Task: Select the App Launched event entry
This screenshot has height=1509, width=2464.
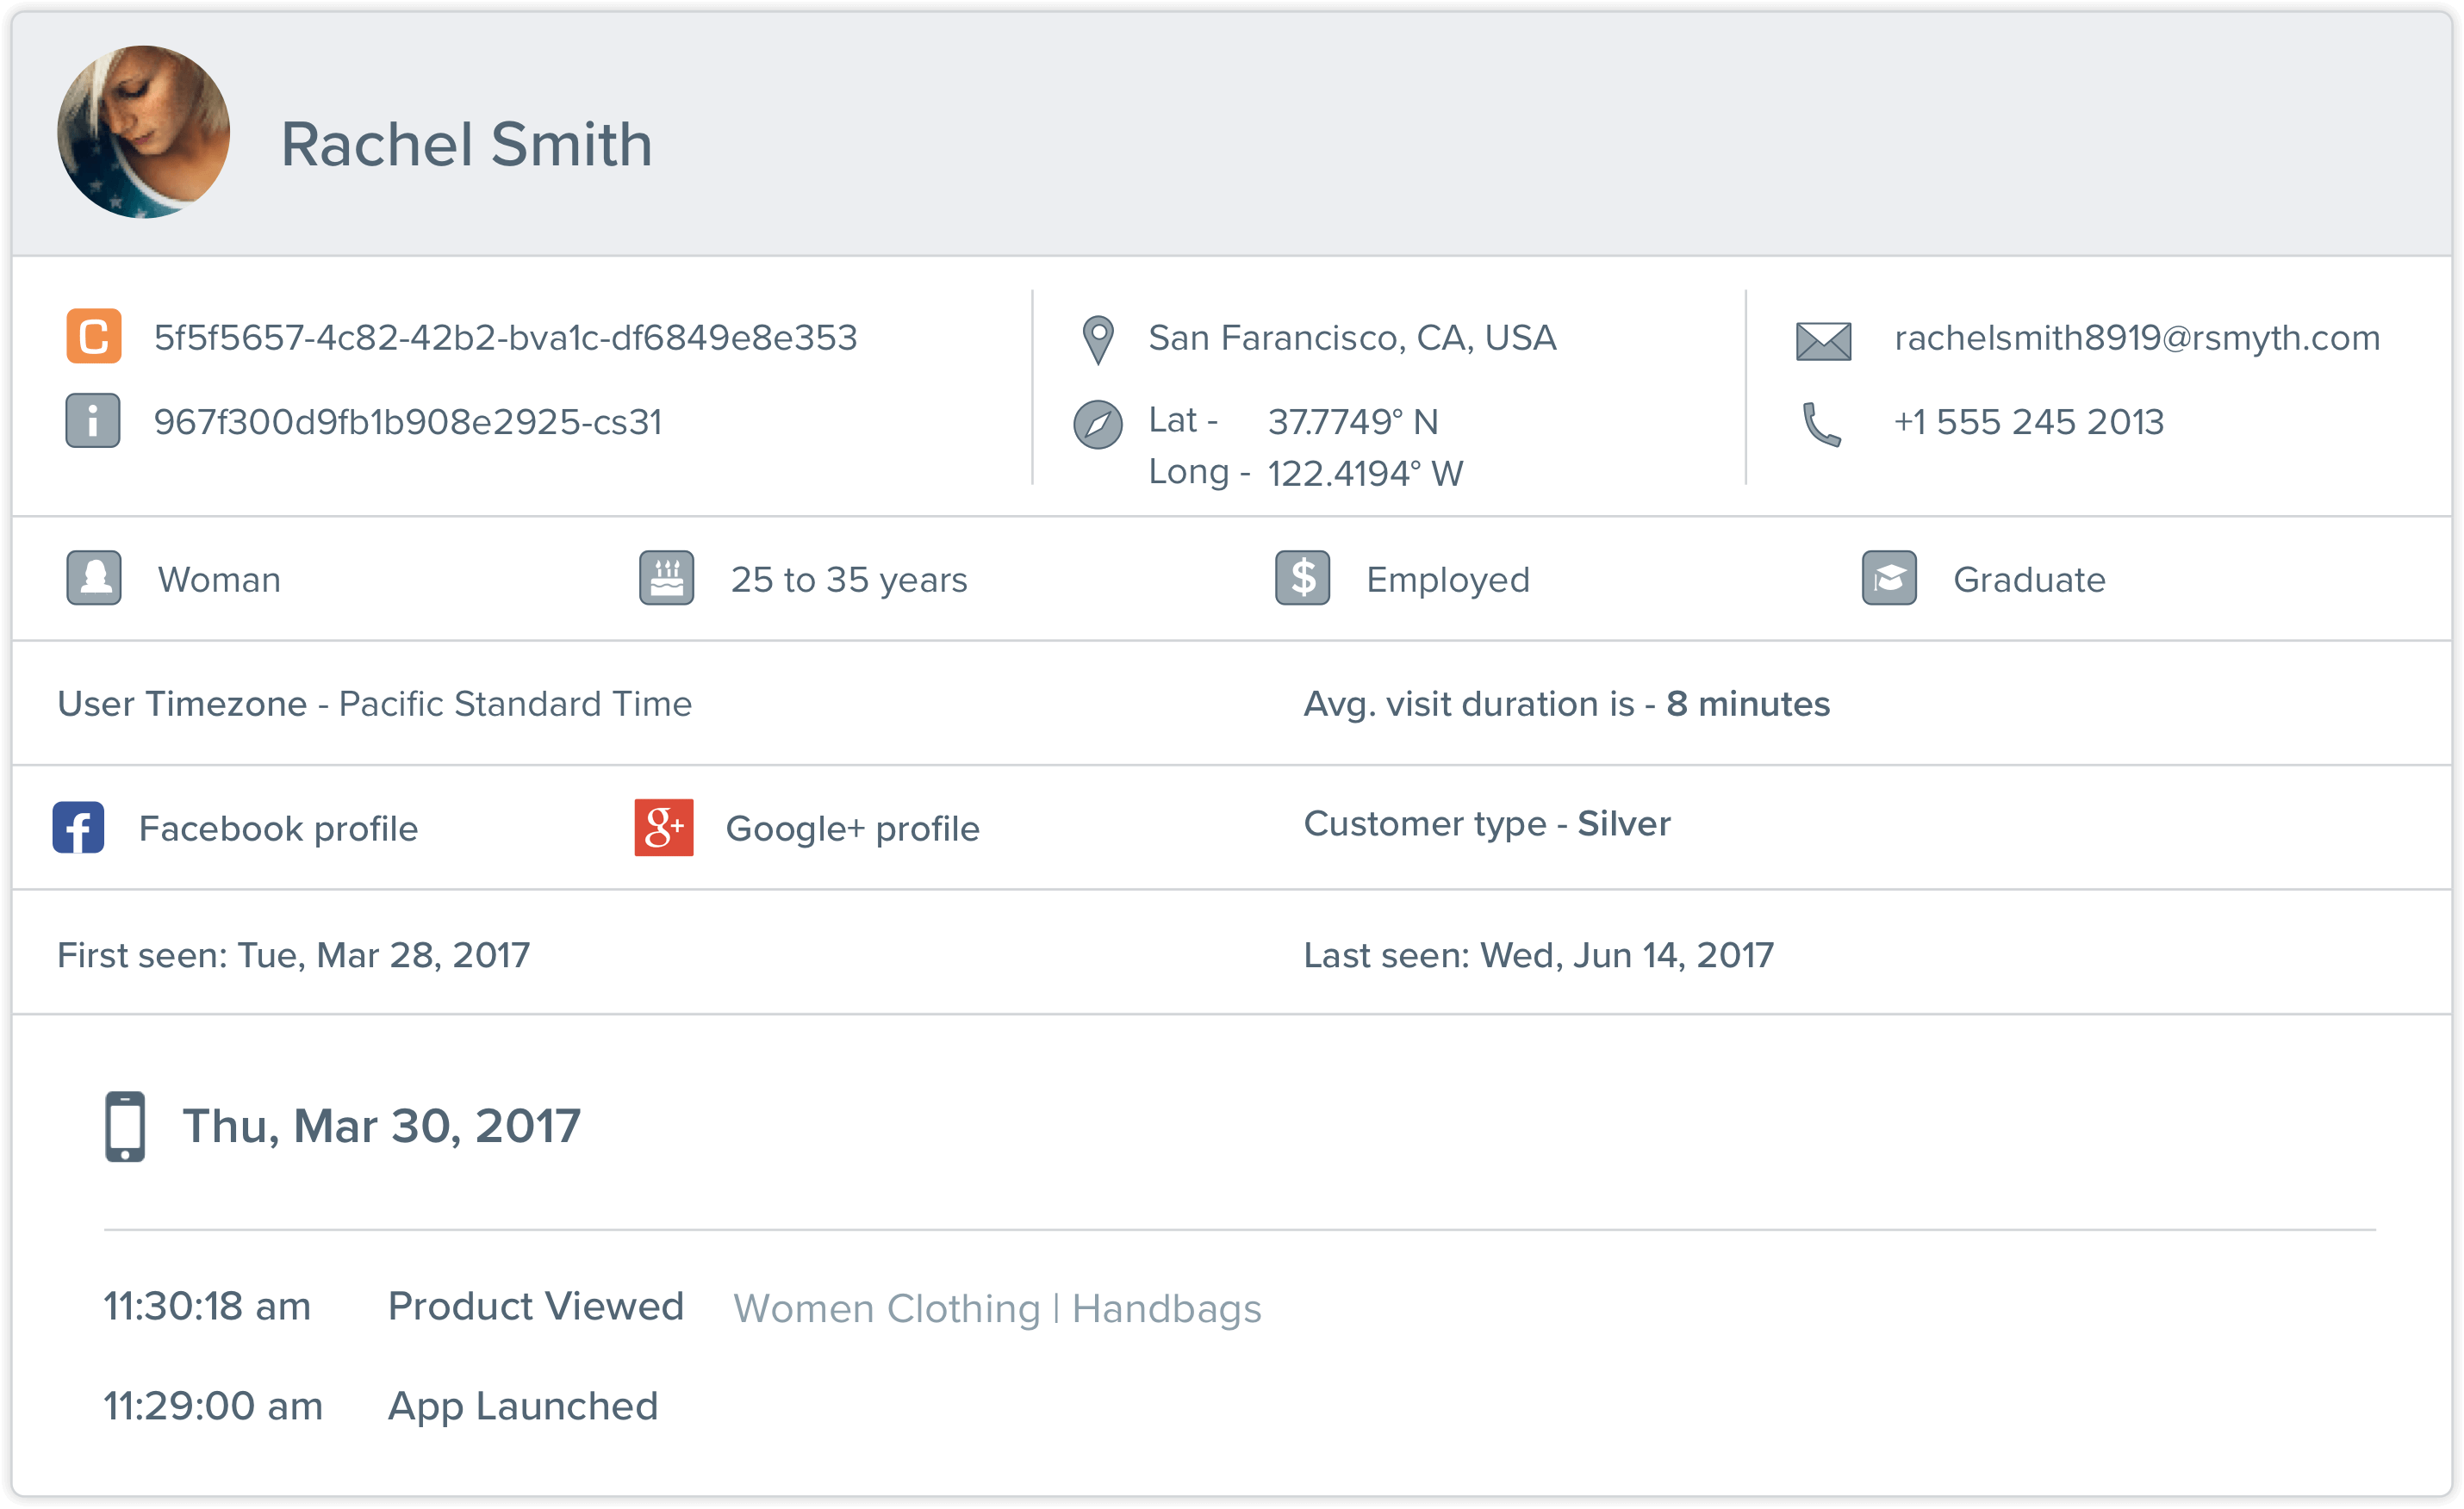Action: [x=523, y=1406]
